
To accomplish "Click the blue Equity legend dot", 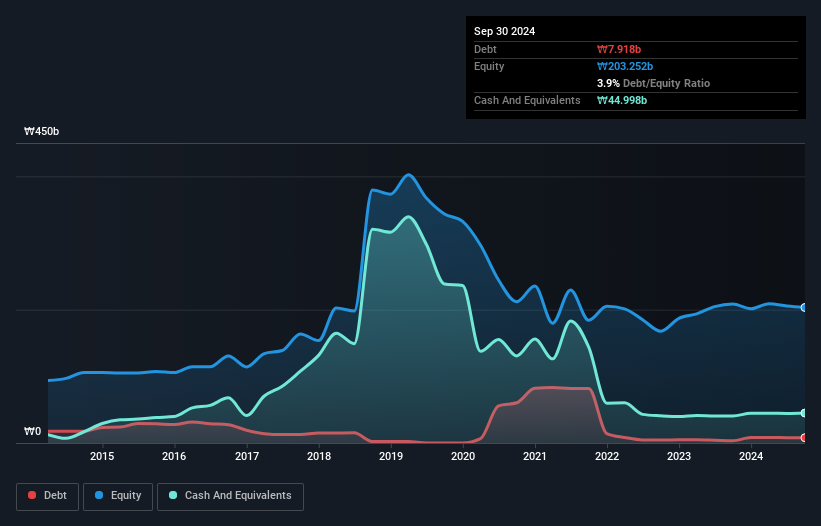I will pos(99,495).
